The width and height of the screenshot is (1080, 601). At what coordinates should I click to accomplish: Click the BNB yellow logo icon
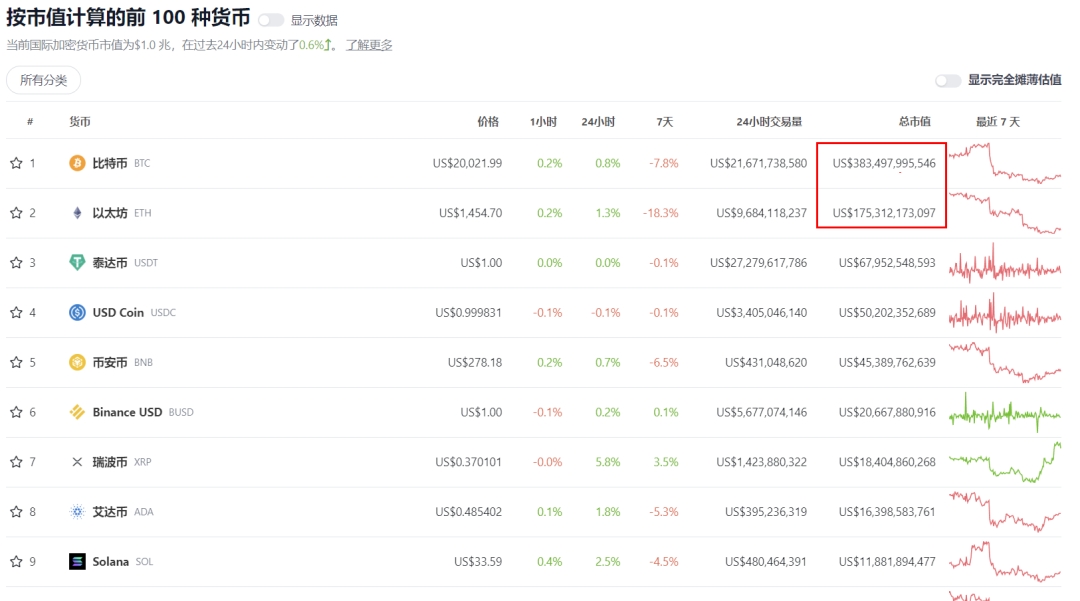[x=77, y=362]
